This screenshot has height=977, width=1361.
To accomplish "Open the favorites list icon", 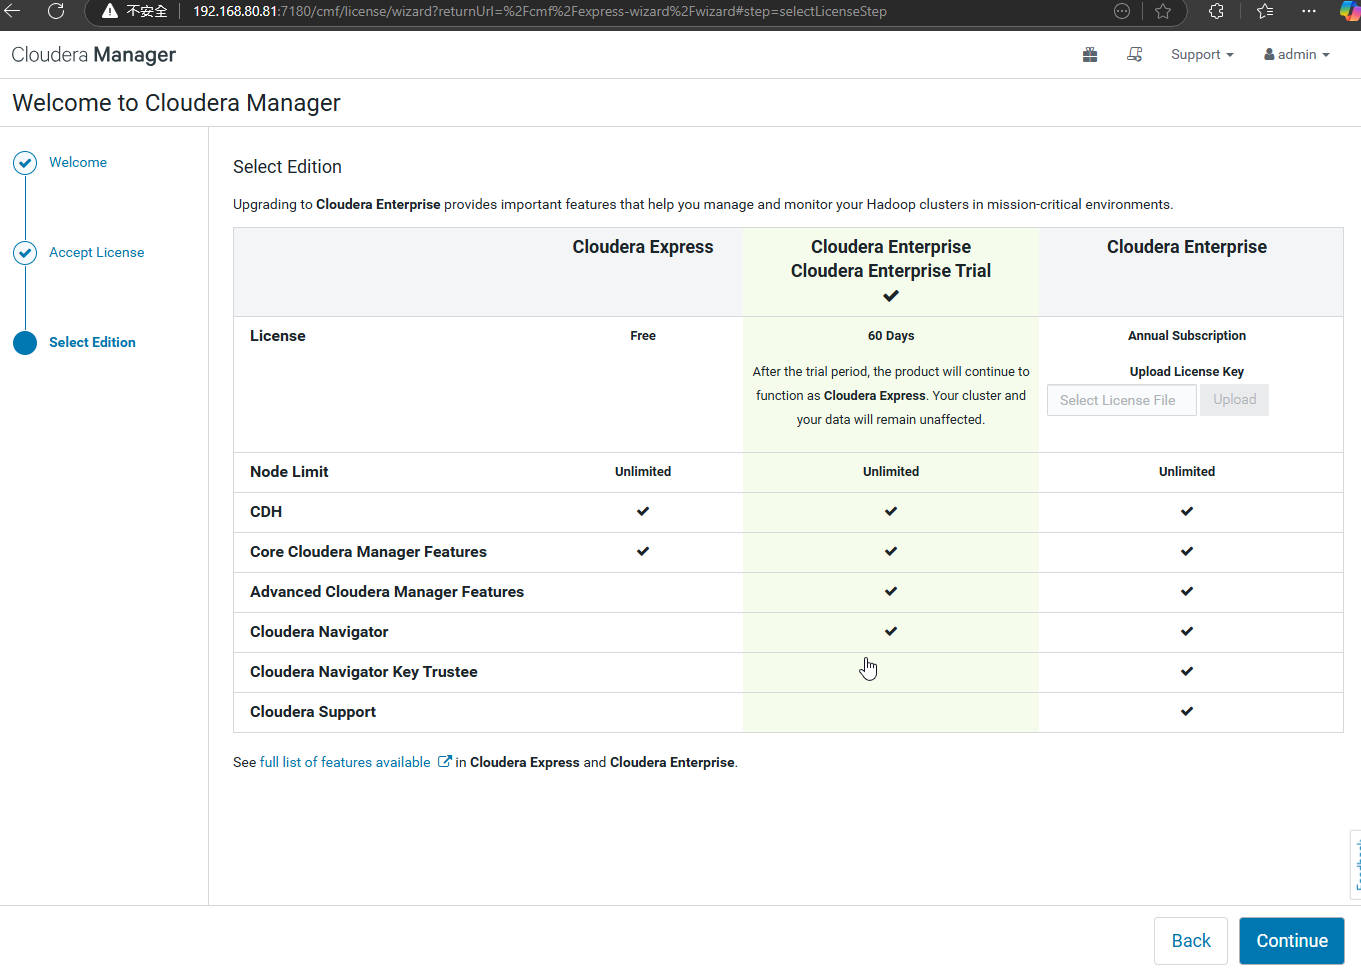I will click(x=1265, y=11).
